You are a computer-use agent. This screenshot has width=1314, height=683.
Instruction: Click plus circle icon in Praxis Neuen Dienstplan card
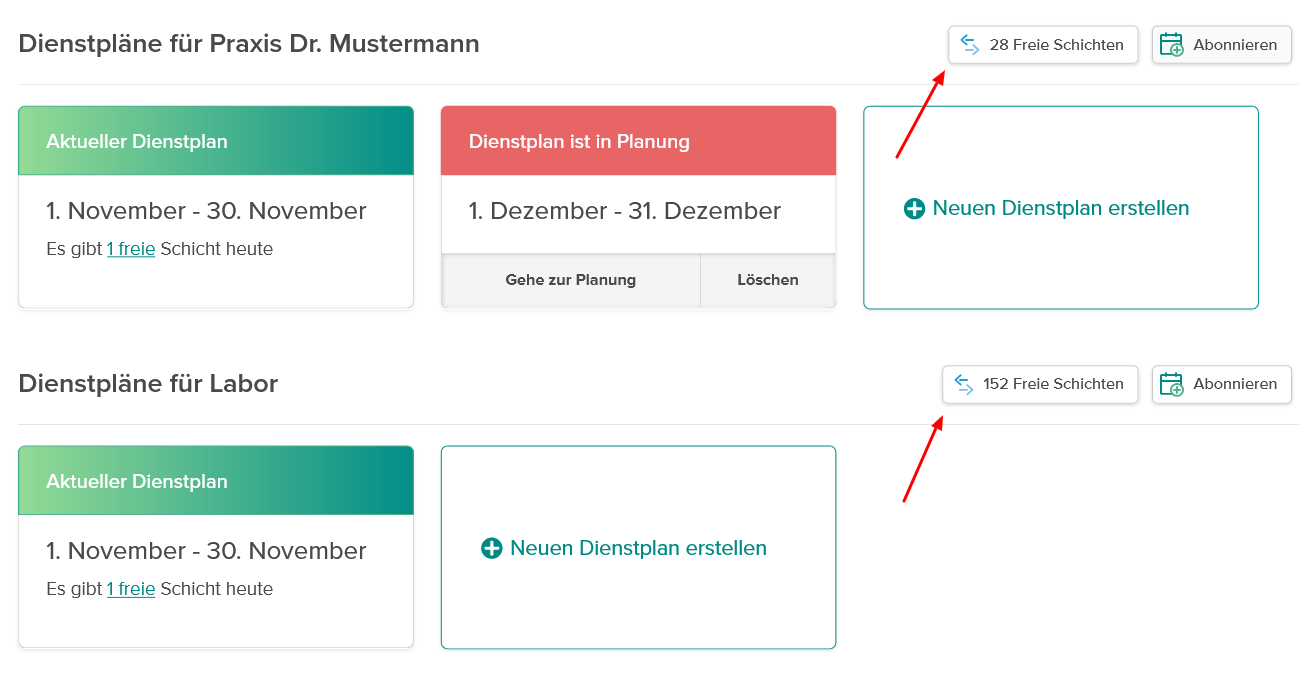click(914, 209)
